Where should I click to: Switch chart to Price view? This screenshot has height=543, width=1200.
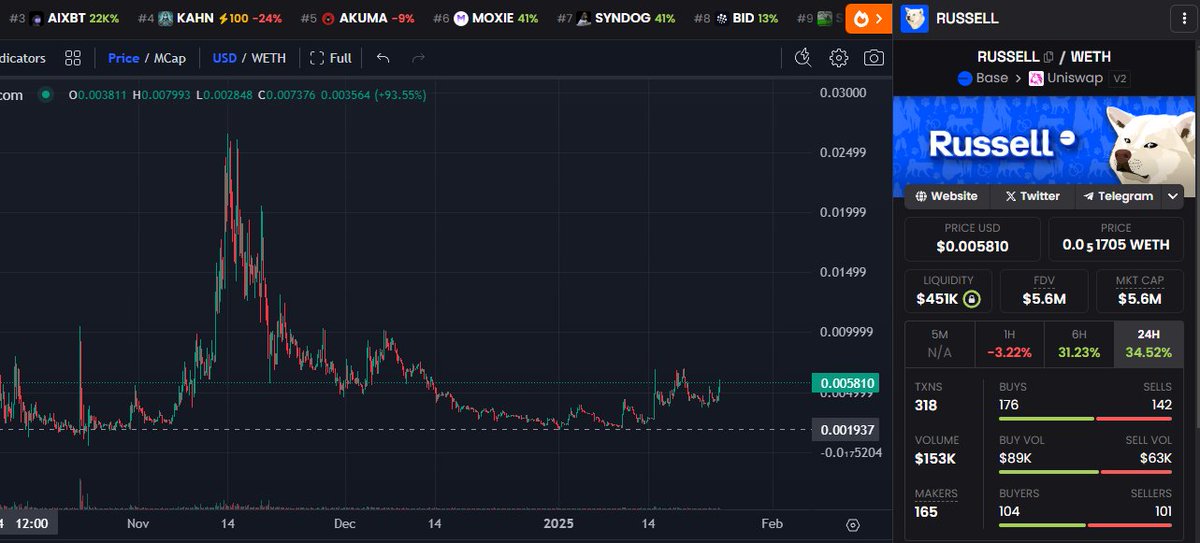click(x=123, y=58)
